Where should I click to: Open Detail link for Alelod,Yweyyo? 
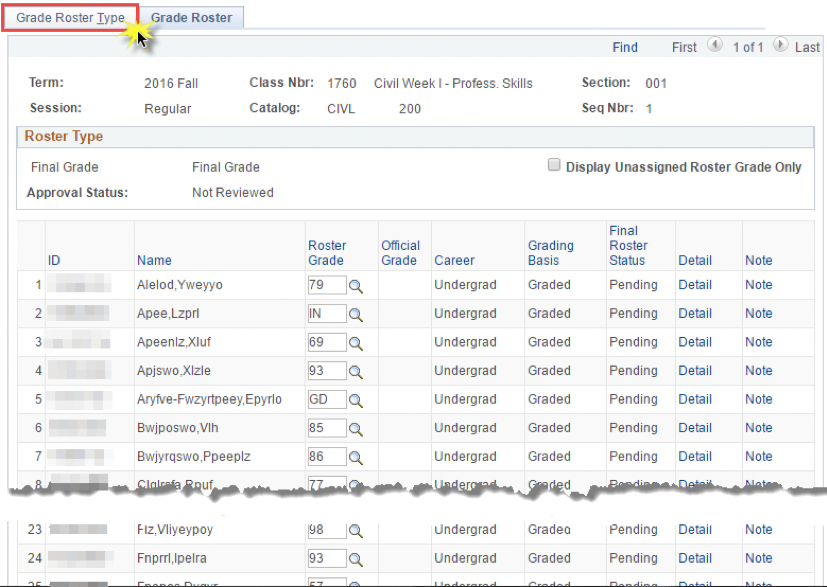click(695, 285)
